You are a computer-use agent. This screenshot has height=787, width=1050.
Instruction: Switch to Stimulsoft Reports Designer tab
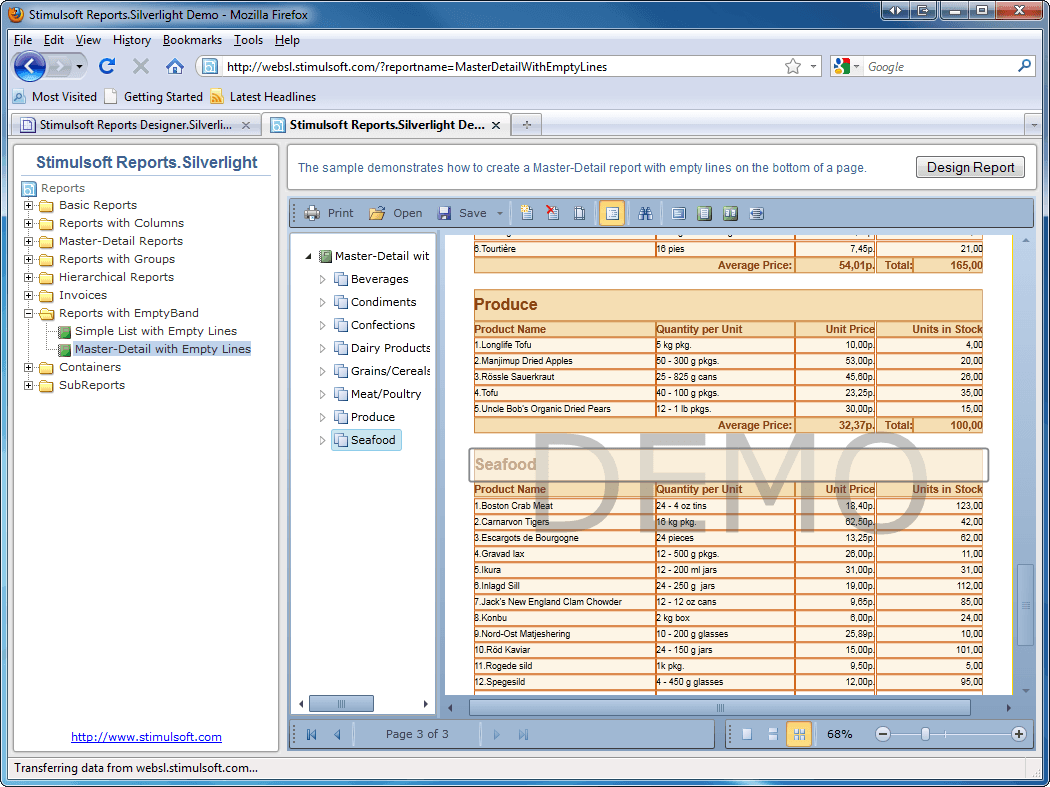click(x=136, y=125)
